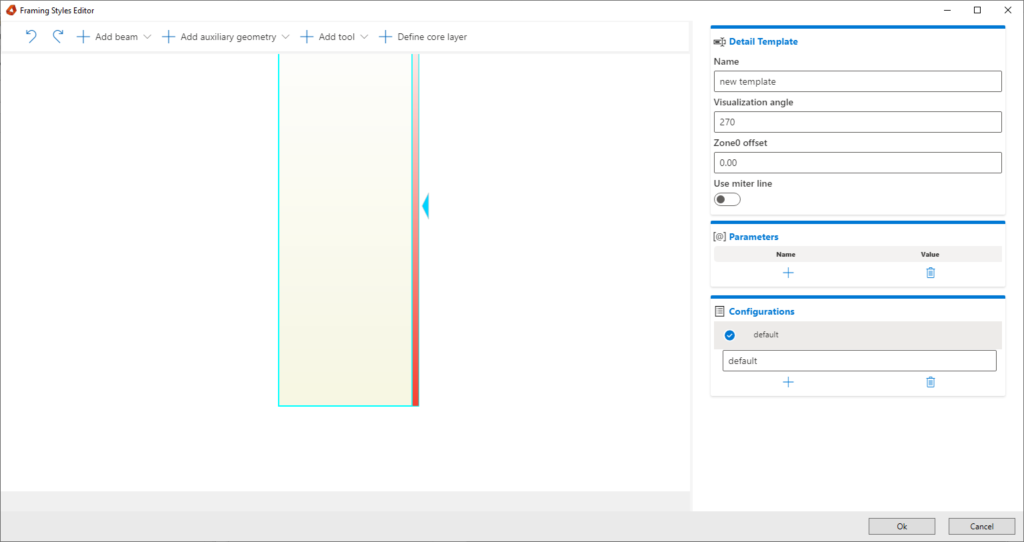This screenshot has height=542, width=1024.
Task: Open the Add auxiliary geometry dropdown arrow
Action: [x=285, y=37]
